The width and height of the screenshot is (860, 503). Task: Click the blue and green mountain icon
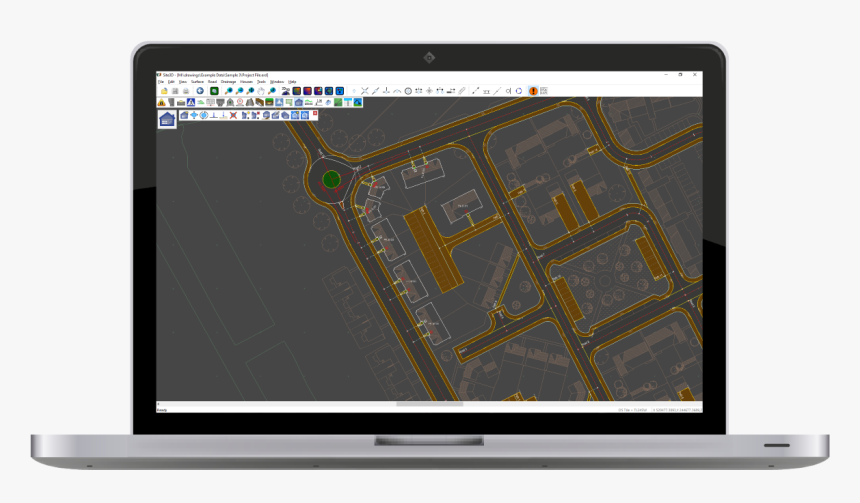(358, 102)
